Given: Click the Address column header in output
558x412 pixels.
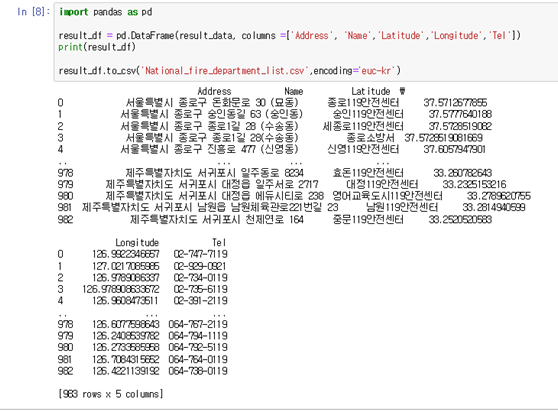Looking at the screenshot, I should click(x=214, y=91).
